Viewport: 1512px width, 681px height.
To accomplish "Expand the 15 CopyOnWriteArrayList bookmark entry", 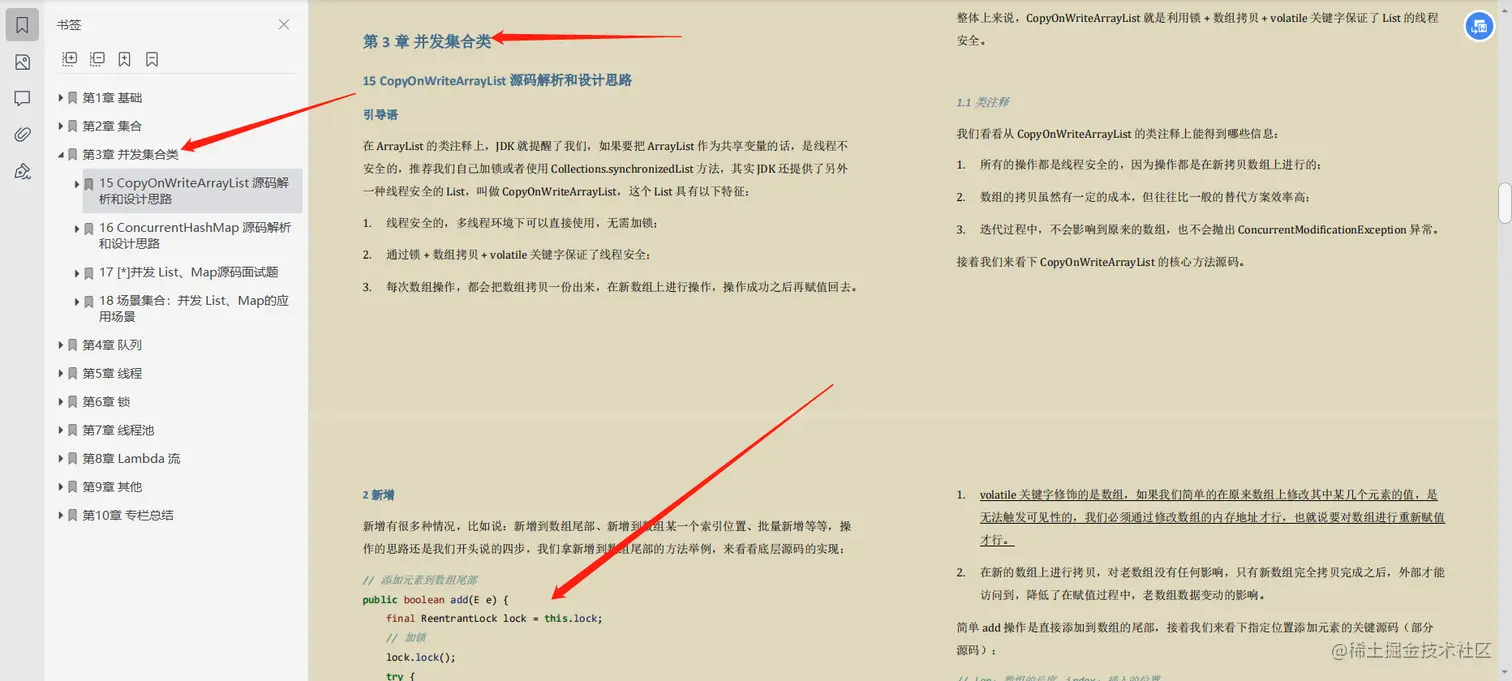I will [77, 183].
